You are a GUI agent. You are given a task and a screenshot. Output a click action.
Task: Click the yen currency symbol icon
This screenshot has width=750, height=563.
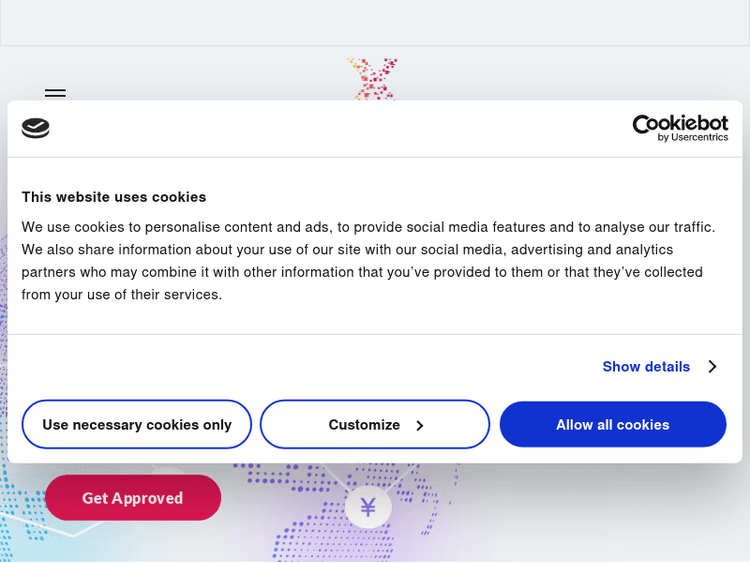coord(368,508)
